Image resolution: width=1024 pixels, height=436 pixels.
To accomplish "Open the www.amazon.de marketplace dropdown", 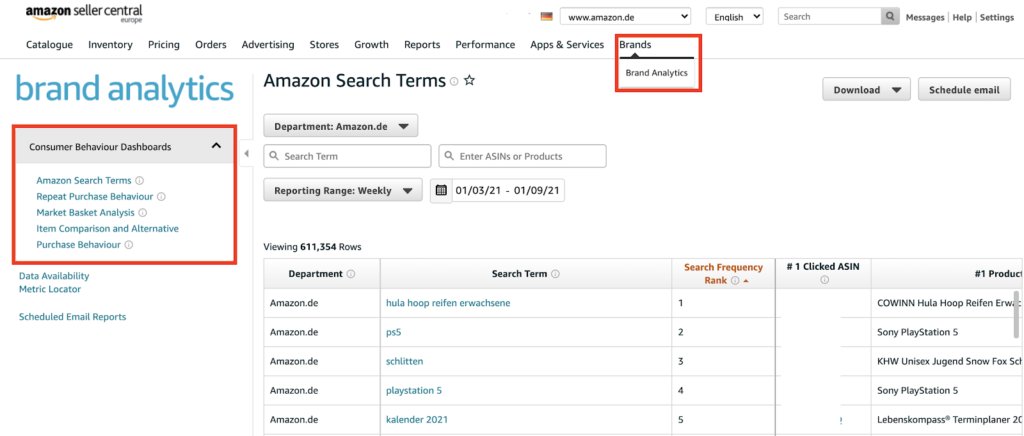I will click(x=625, y=17).
